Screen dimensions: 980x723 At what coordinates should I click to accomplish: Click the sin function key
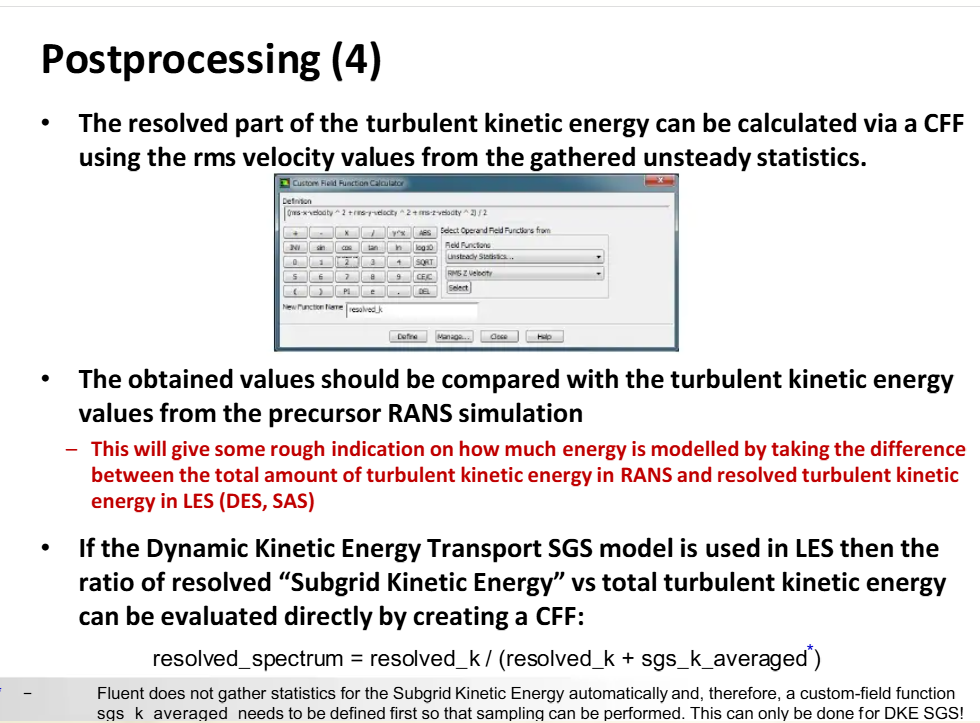click(321, 247)
